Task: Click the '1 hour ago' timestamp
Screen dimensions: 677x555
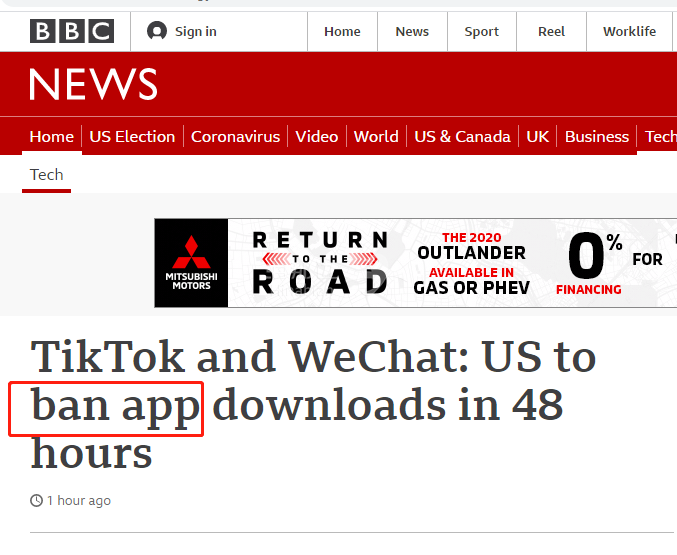Action: (x=79, y=501)
